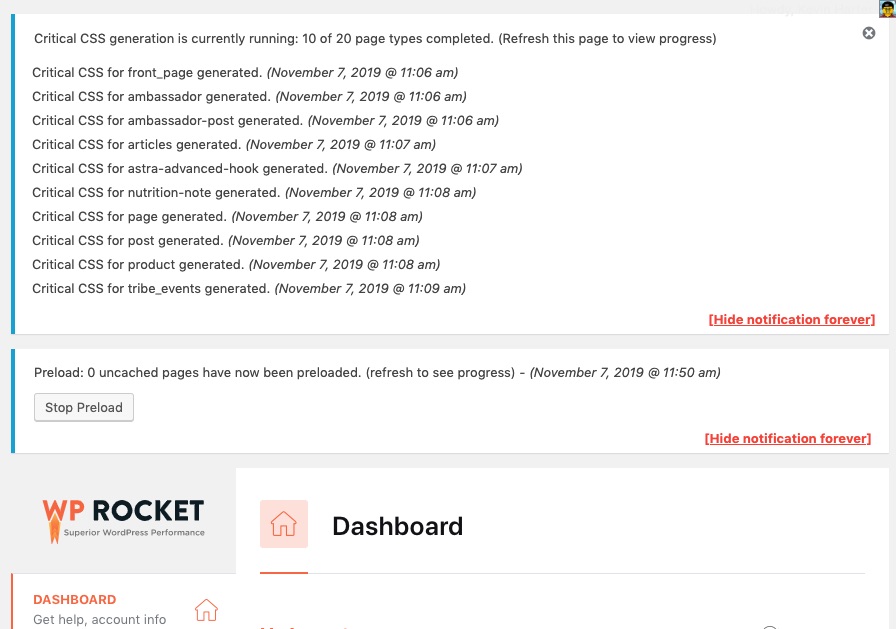Click the orange underline beneath Dashboard
Image resolution: width=896 pixels, height=629 pixels.
click(x=283, y=575)
